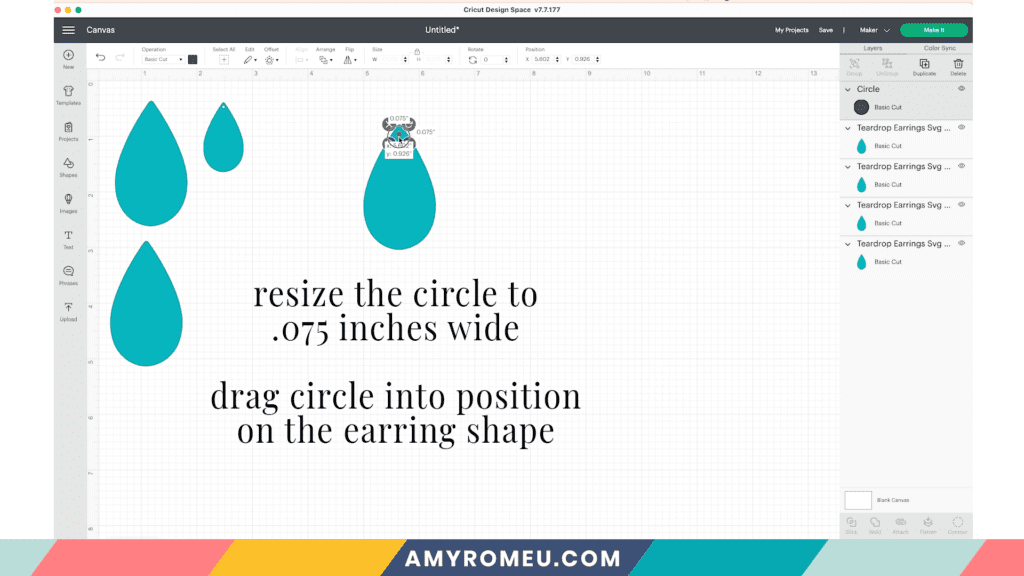
Task: Switch to the Layers tab
Action: point(872,48)
